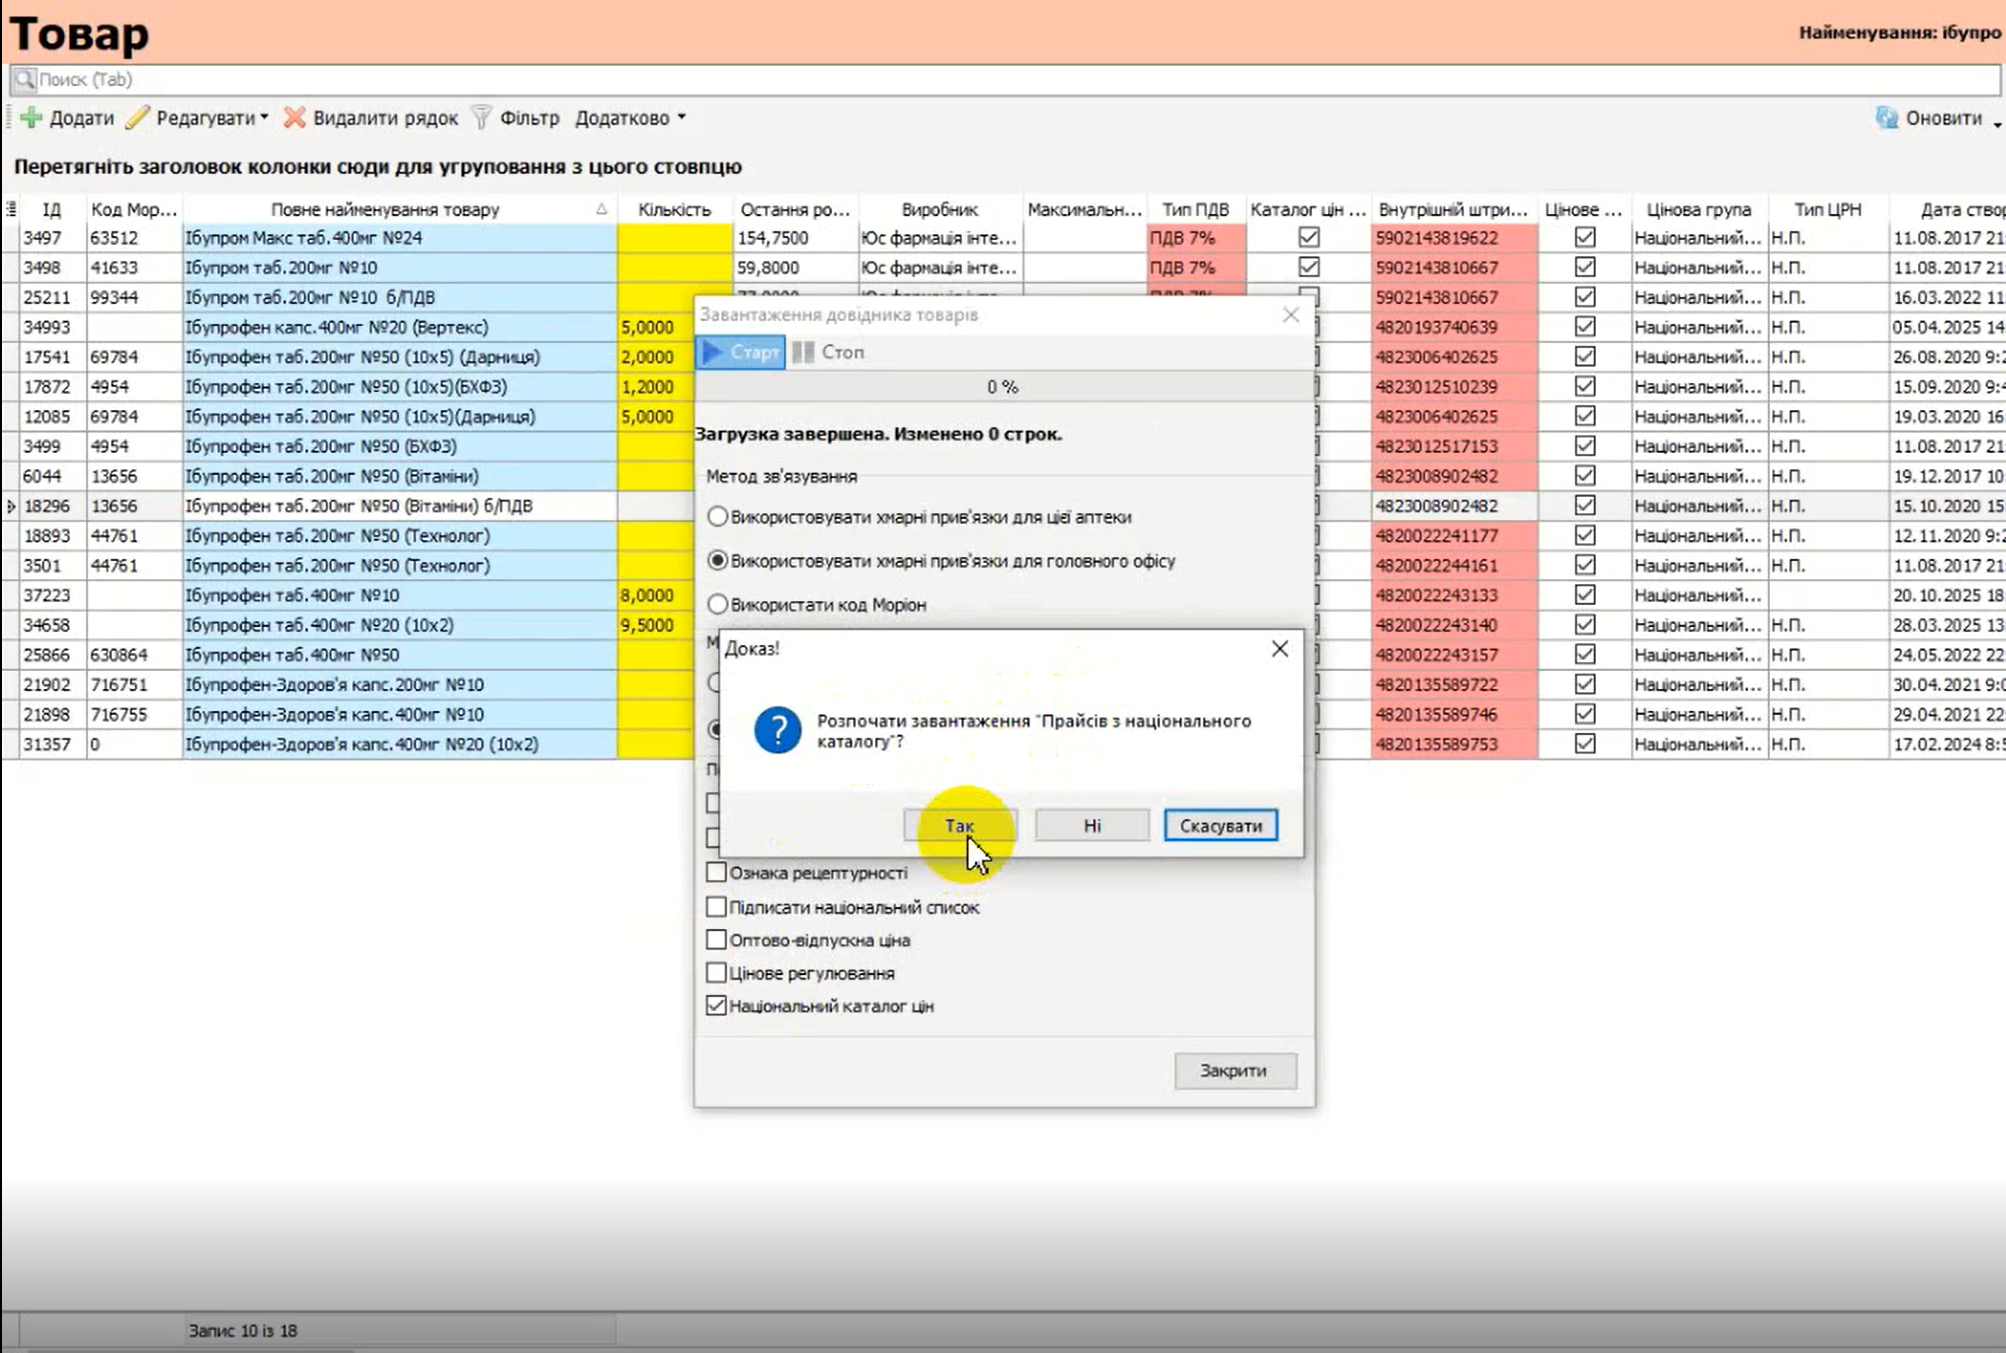Uncheck Національний каталог цін checkbox
Image resolution: width=2006 pixels, height=1353 pixels.
point(716,1005)
